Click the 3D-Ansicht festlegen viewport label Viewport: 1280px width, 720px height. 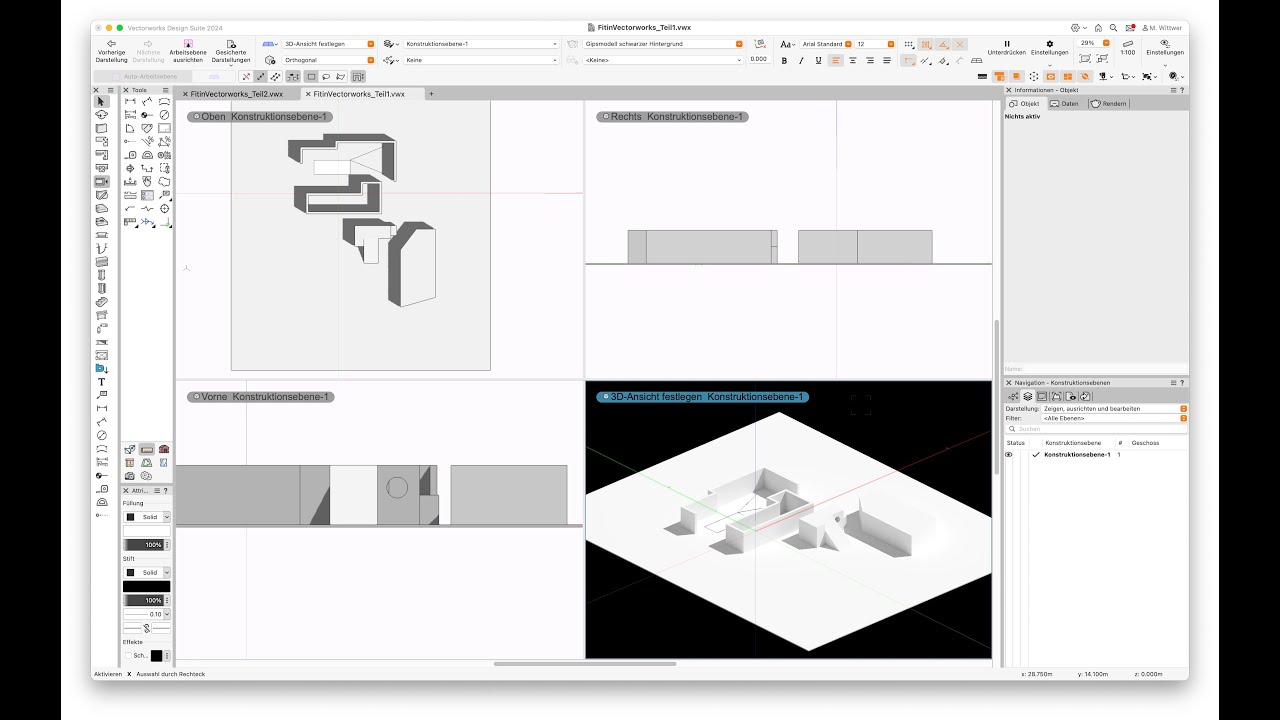coord(702,397)
